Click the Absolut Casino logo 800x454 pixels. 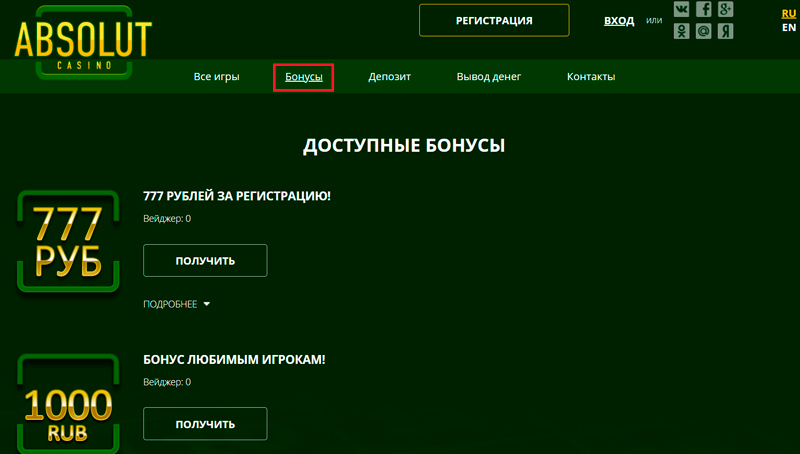(83, 40)
